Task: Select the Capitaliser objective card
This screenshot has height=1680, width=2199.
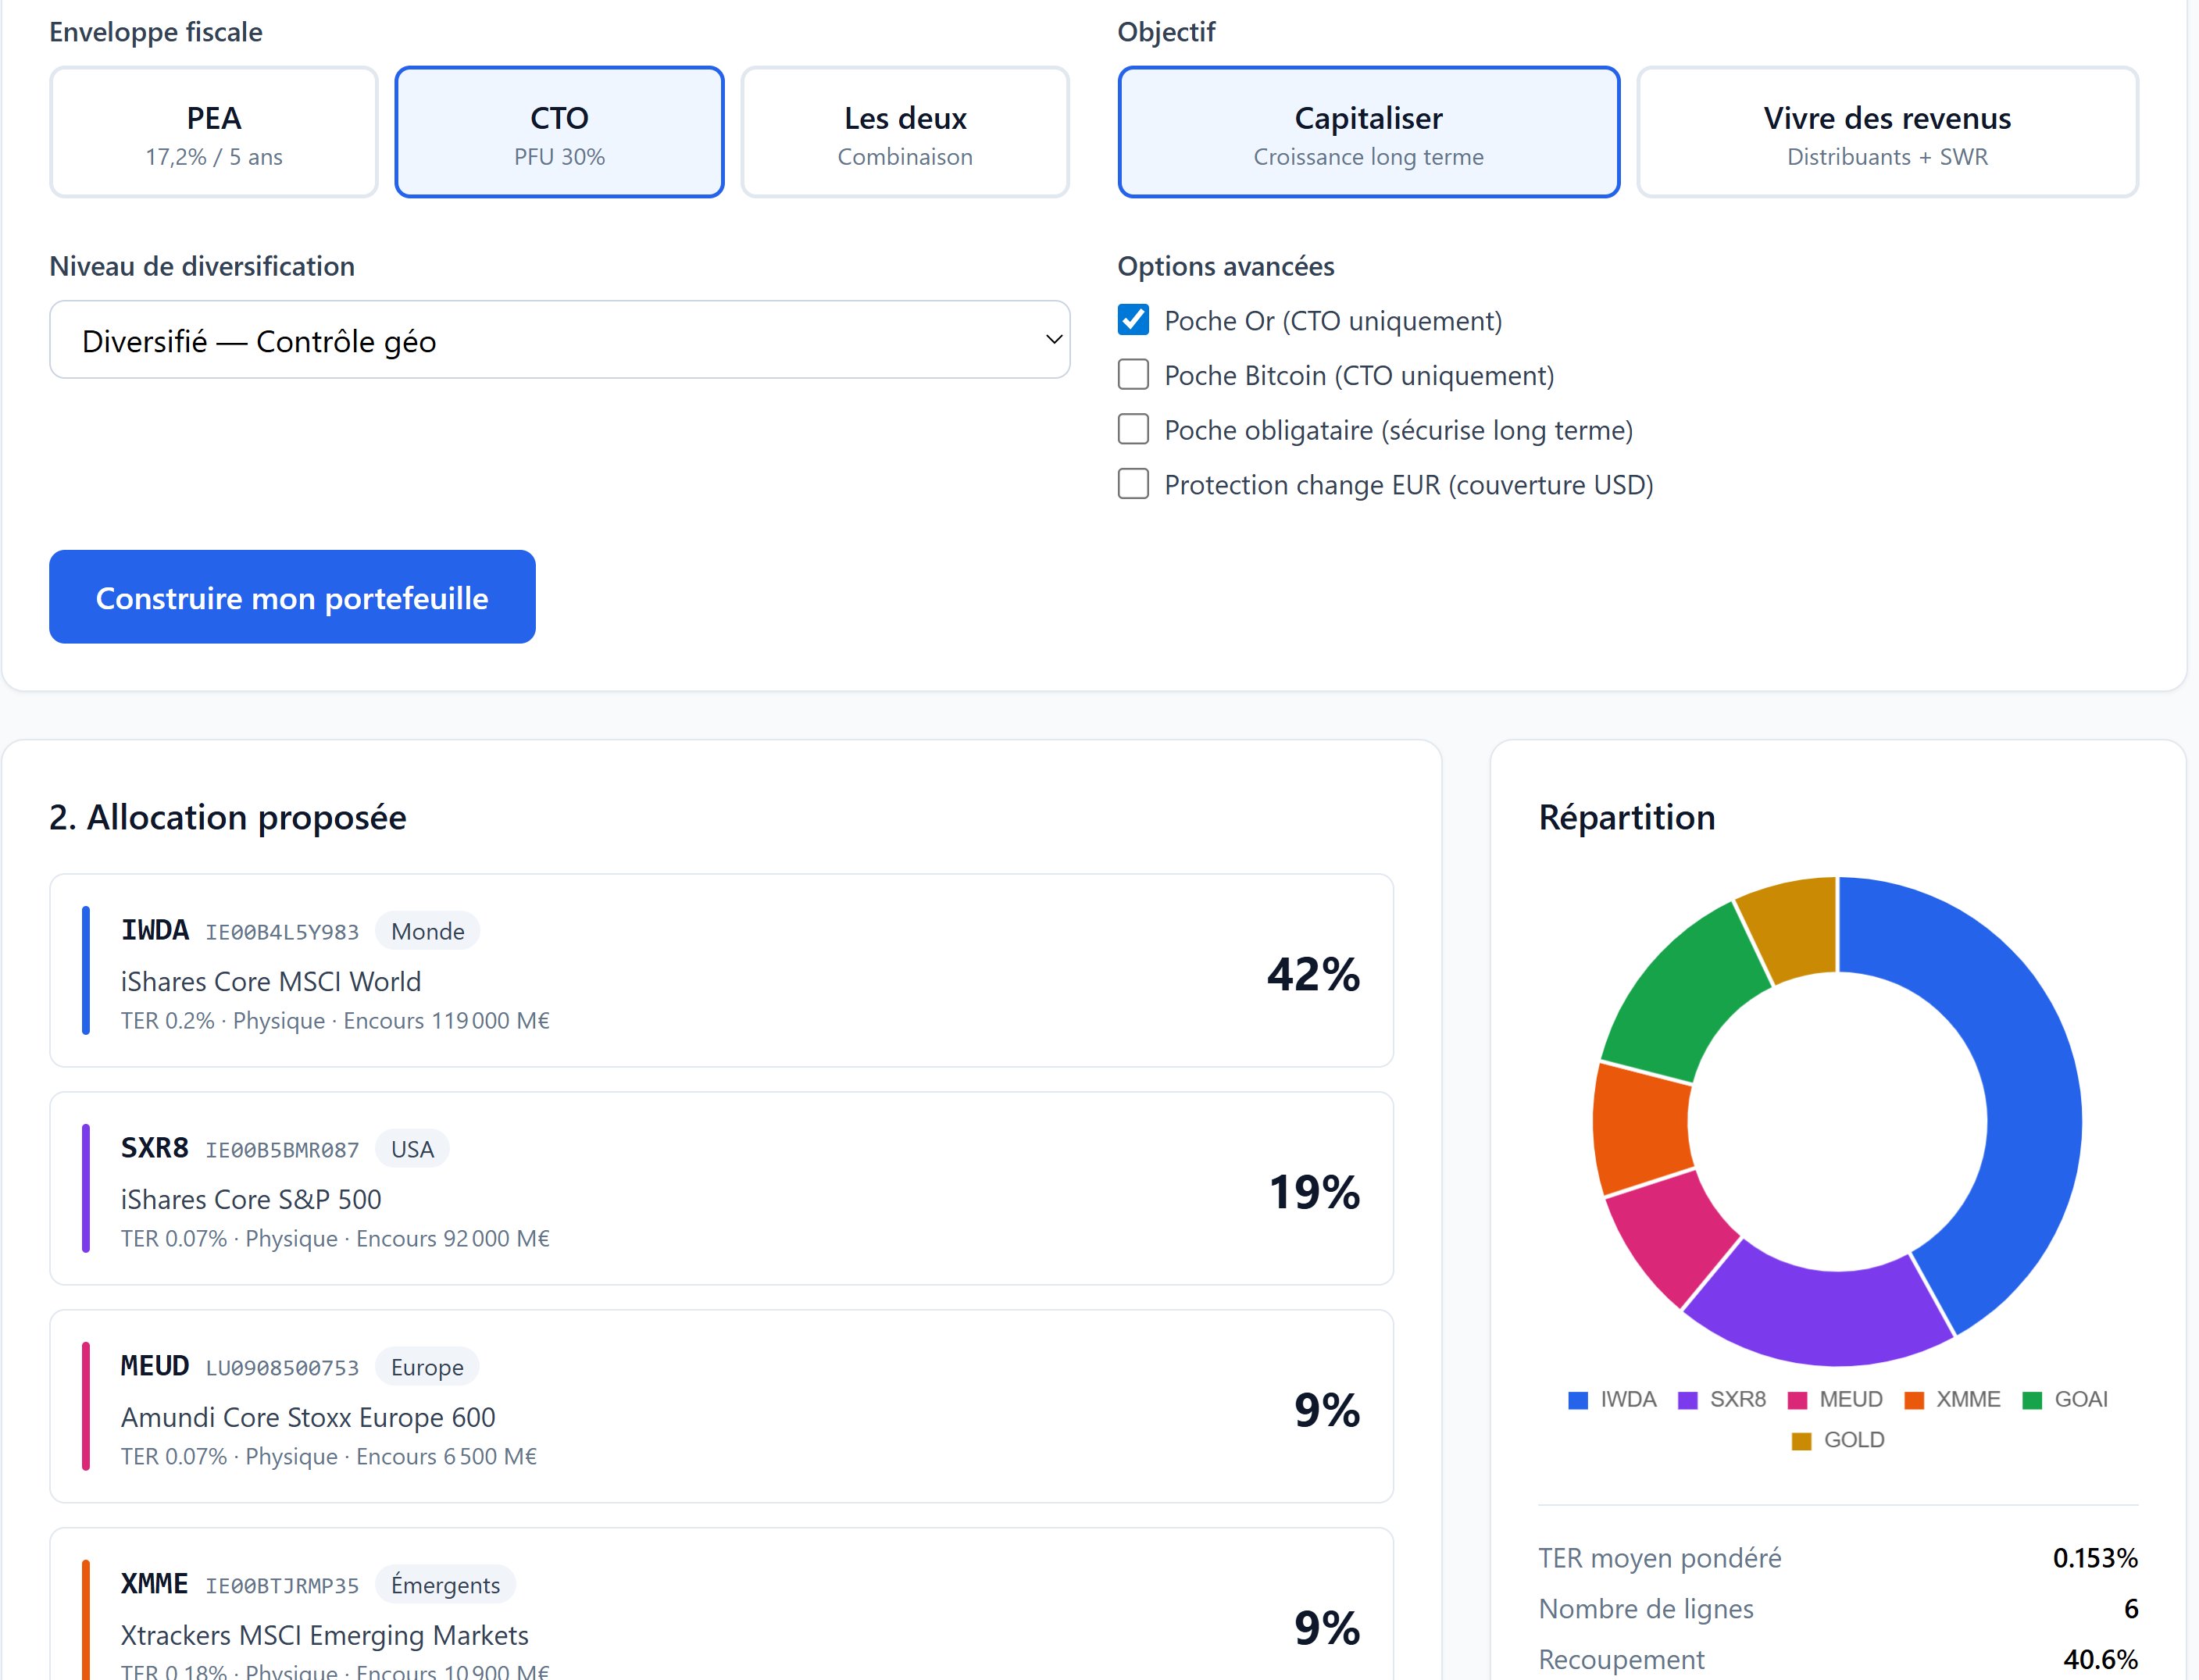Action: coord(1368,132)
